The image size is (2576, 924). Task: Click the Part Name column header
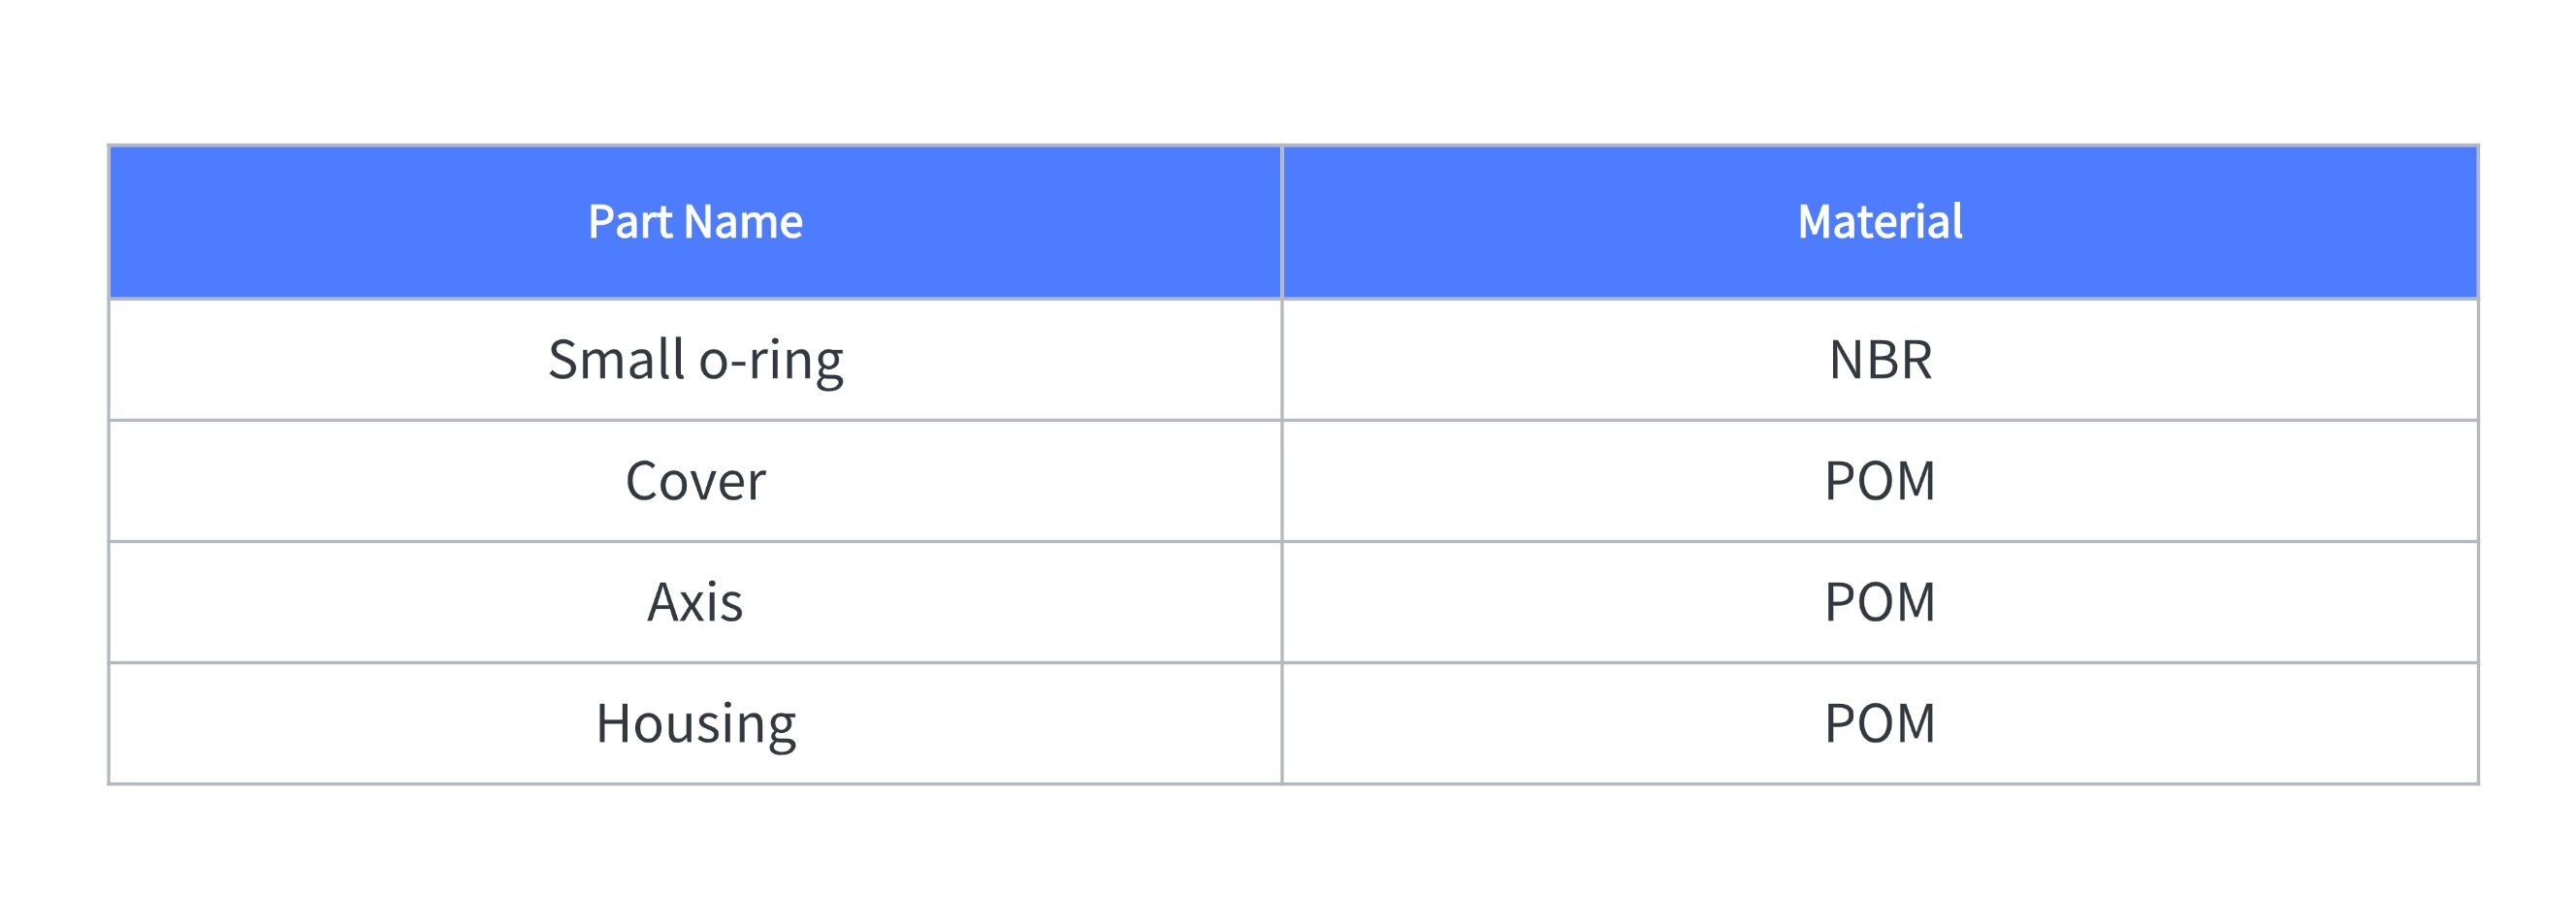point(695,222)
